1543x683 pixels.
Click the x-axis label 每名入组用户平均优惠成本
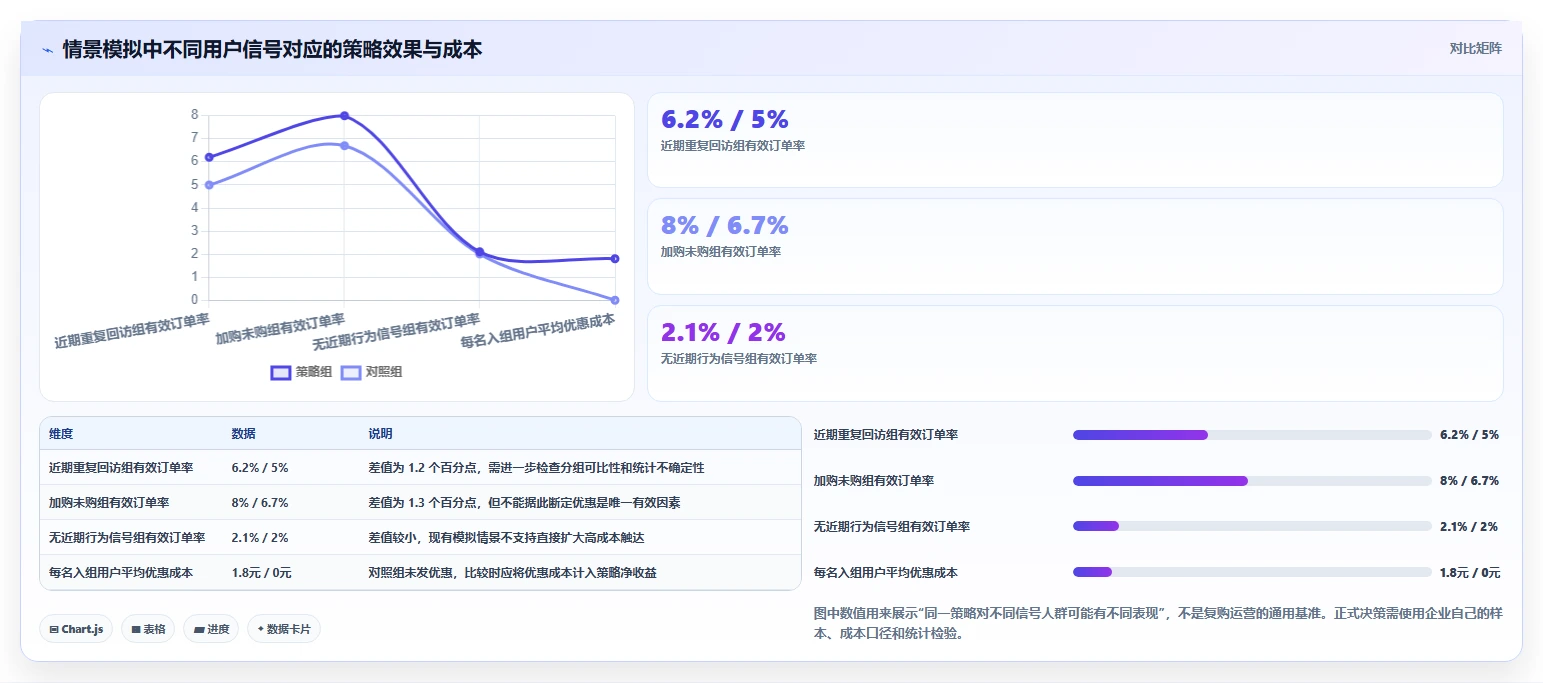pyautogui.click(x=537, y=330)
